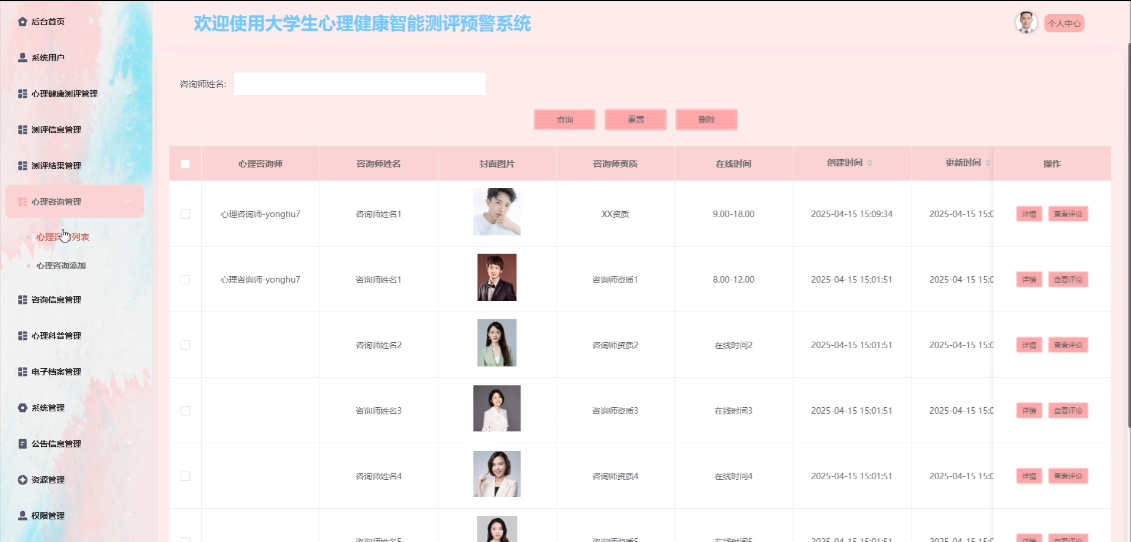This screenshot has width=1131, height=542.
Task: Expand the 心理科普管理 menu chevron
Action: click(x=128, y=336)
